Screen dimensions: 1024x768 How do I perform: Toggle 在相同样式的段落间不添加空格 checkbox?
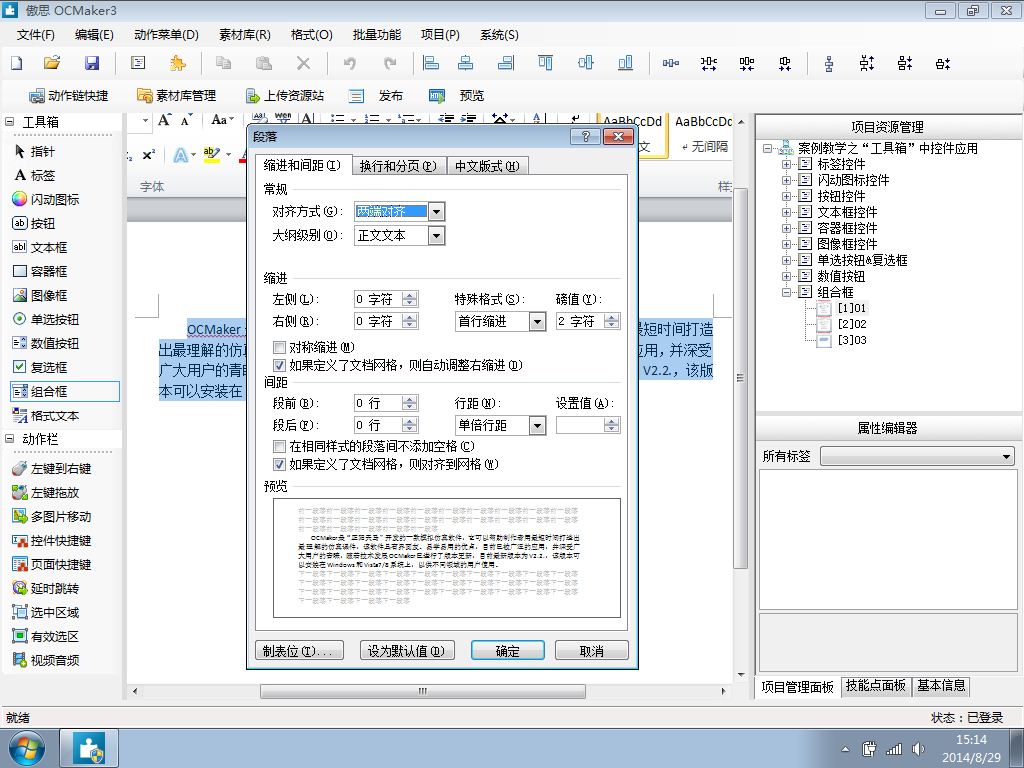pyautogui.click(x=280, y=447)
